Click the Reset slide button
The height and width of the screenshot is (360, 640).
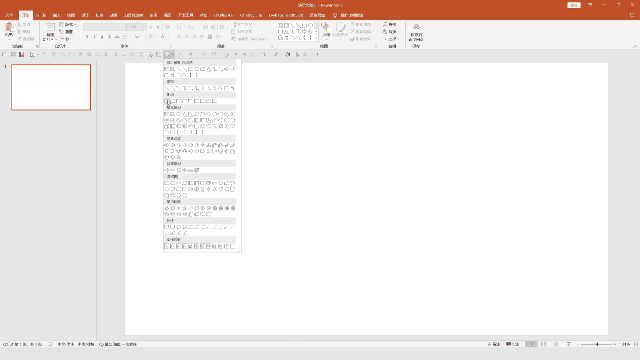click(x=66, y=31)
